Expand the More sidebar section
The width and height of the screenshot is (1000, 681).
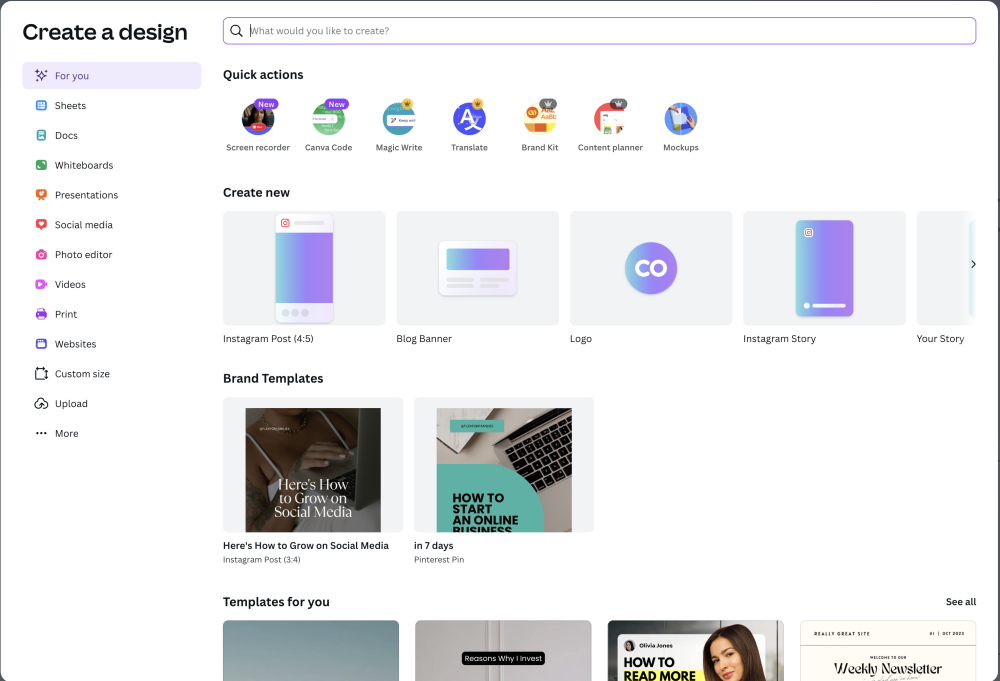click(66, 433)
